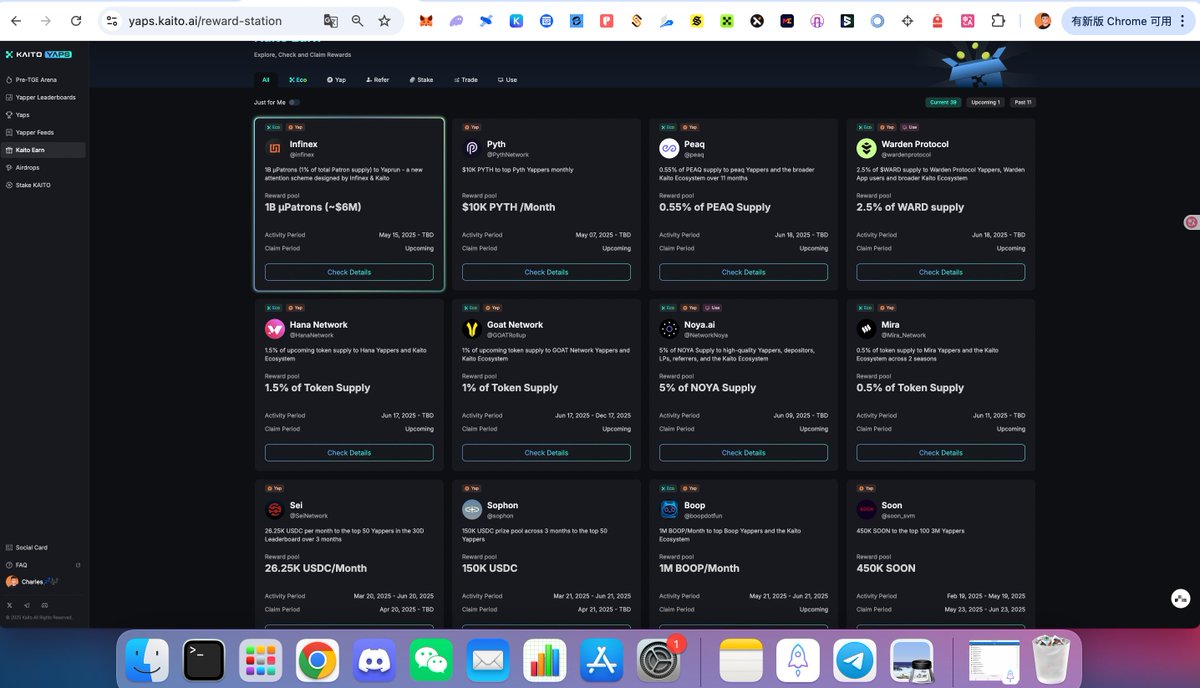Check Details for Warden Protocol

941,272
